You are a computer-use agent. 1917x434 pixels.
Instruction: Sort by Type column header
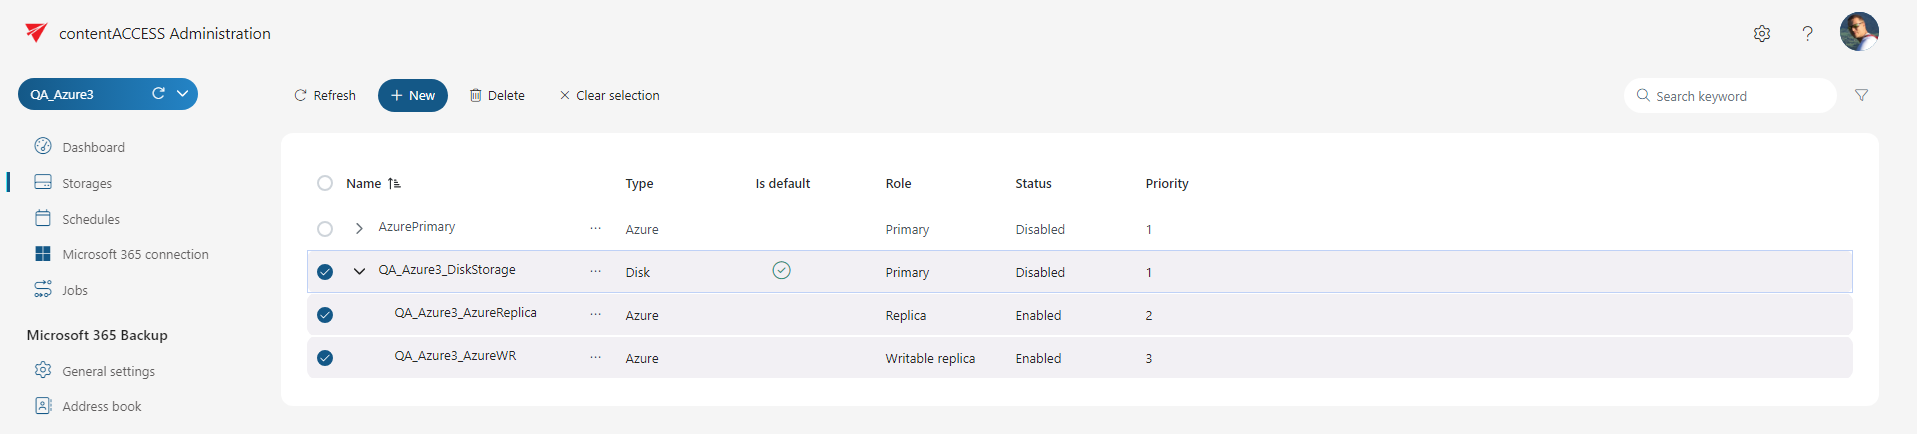(640, 183)
